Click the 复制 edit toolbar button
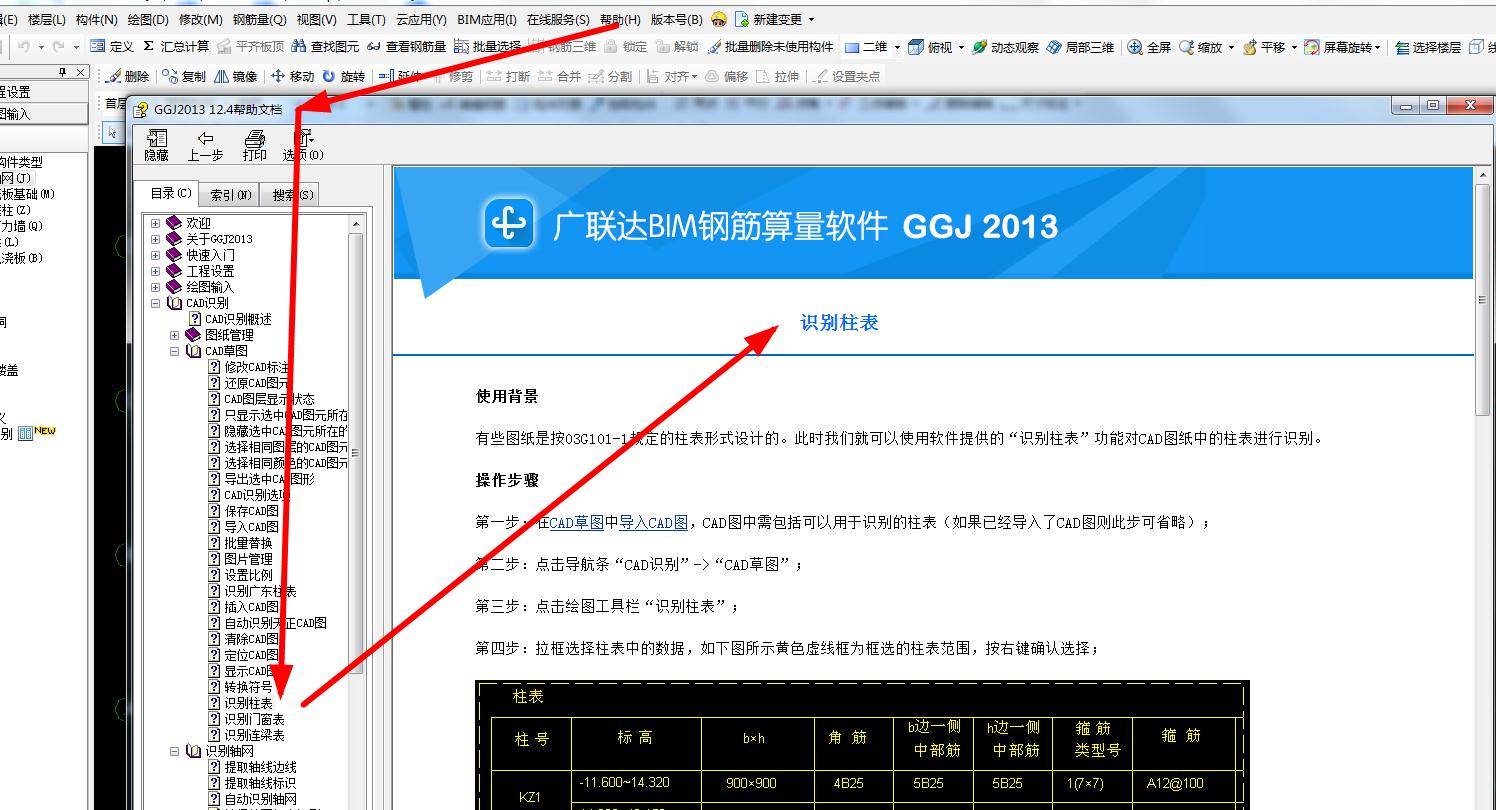The height and width of the screenshot is (810, 1496). 184,76
